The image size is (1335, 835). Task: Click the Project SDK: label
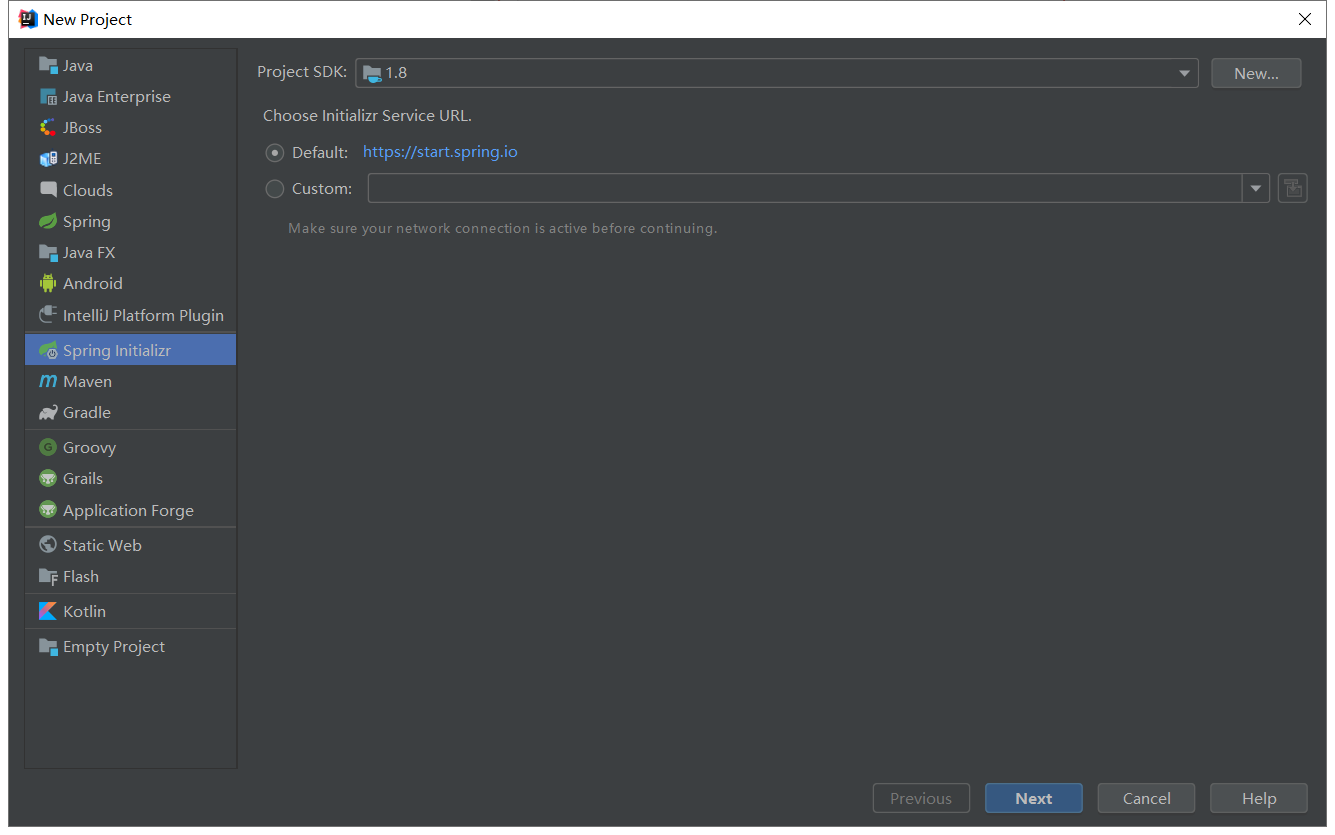point(302,72)
